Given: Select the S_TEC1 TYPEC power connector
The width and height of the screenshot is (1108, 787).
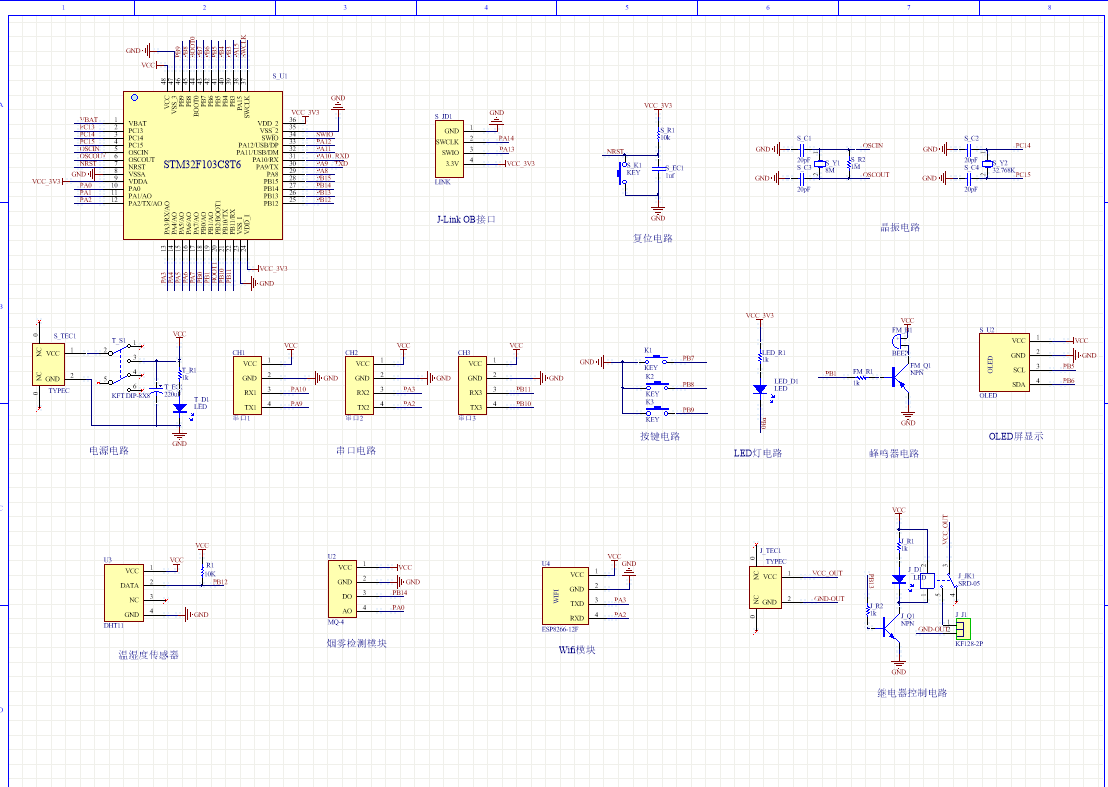Looking at the screenshot, I should (x=50, y=365).
